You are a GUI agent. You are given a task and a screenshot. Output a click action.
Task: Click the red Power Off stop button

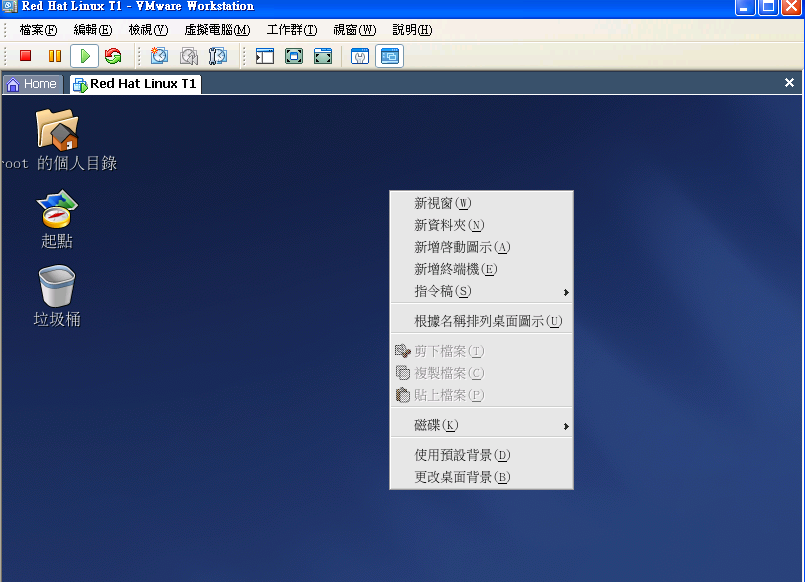pyautogui.click(x=26, y=55)
